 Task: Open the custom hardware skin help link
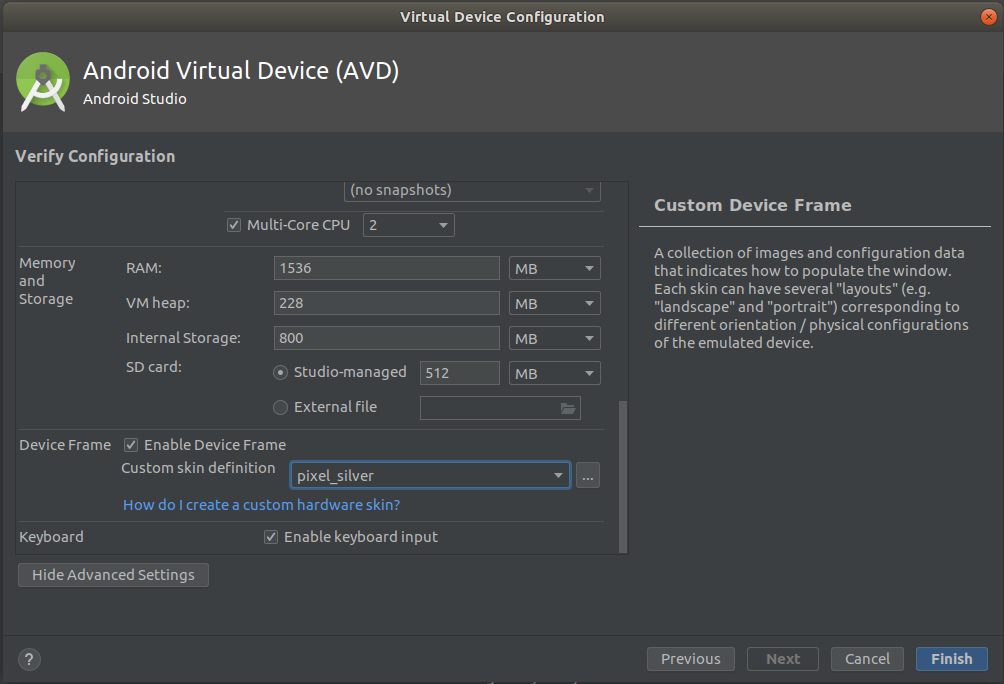click(x=260, y=505)
